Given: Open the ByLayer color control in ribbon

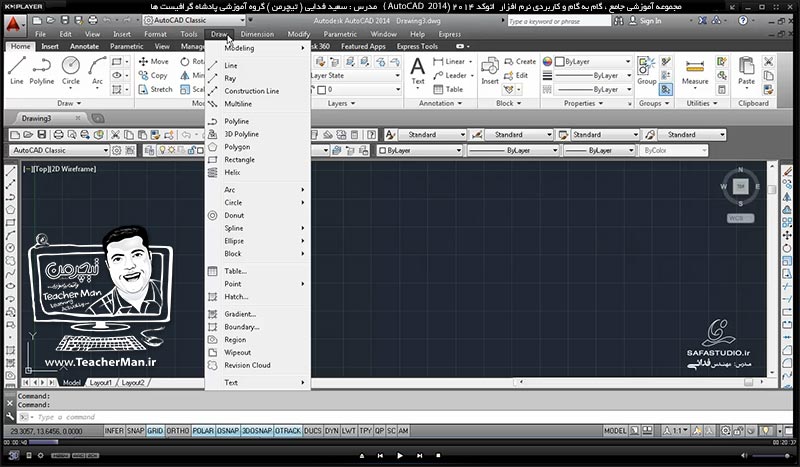Looking at the screenshot, I should click(x=593, y=61).
